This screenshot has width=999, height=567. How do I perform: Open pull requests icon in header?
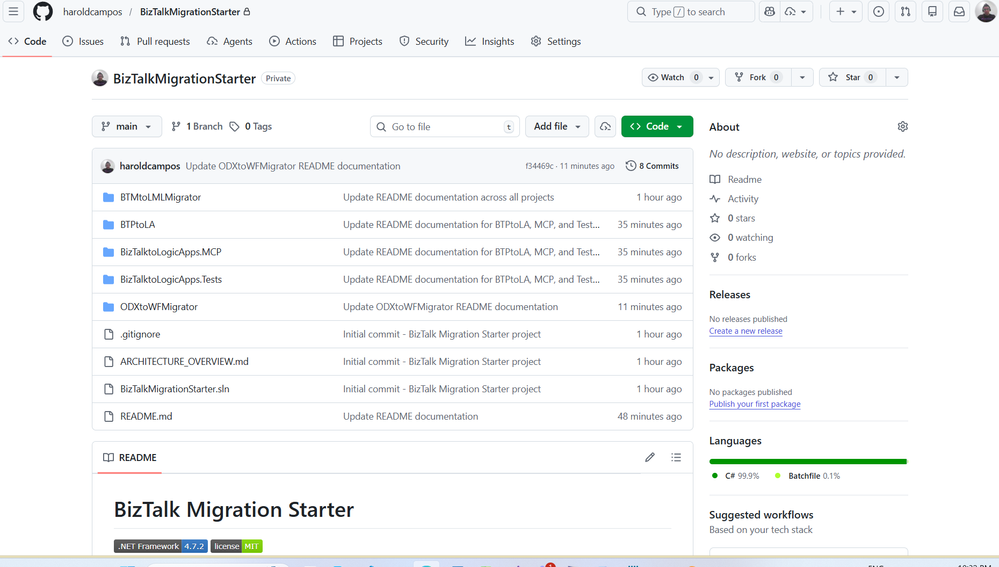905,11
